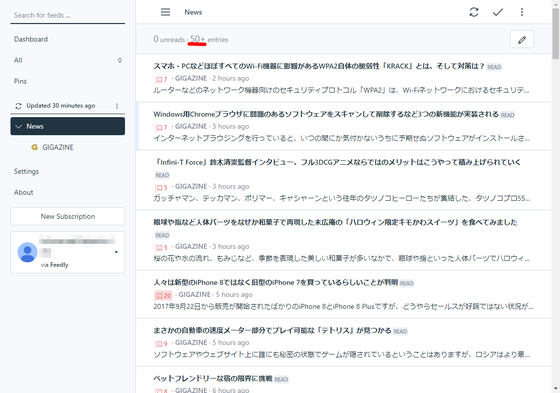Viewport: 560px width, 393px height.
Task: Click the bookmark count 20 on the iPhone article
Action: click(164, 295)
